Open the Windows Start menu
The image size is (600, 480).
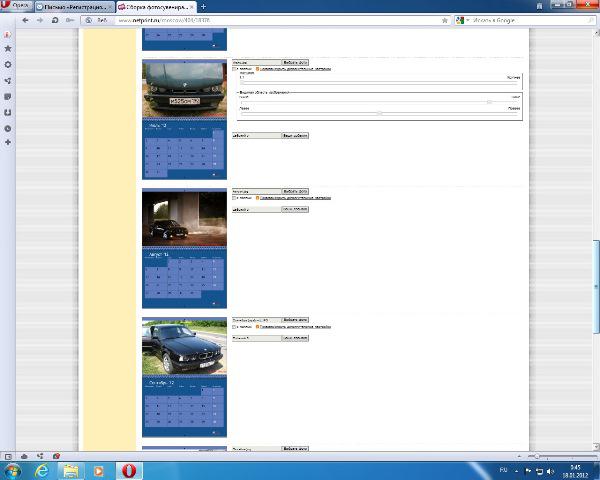pos(12,471)
